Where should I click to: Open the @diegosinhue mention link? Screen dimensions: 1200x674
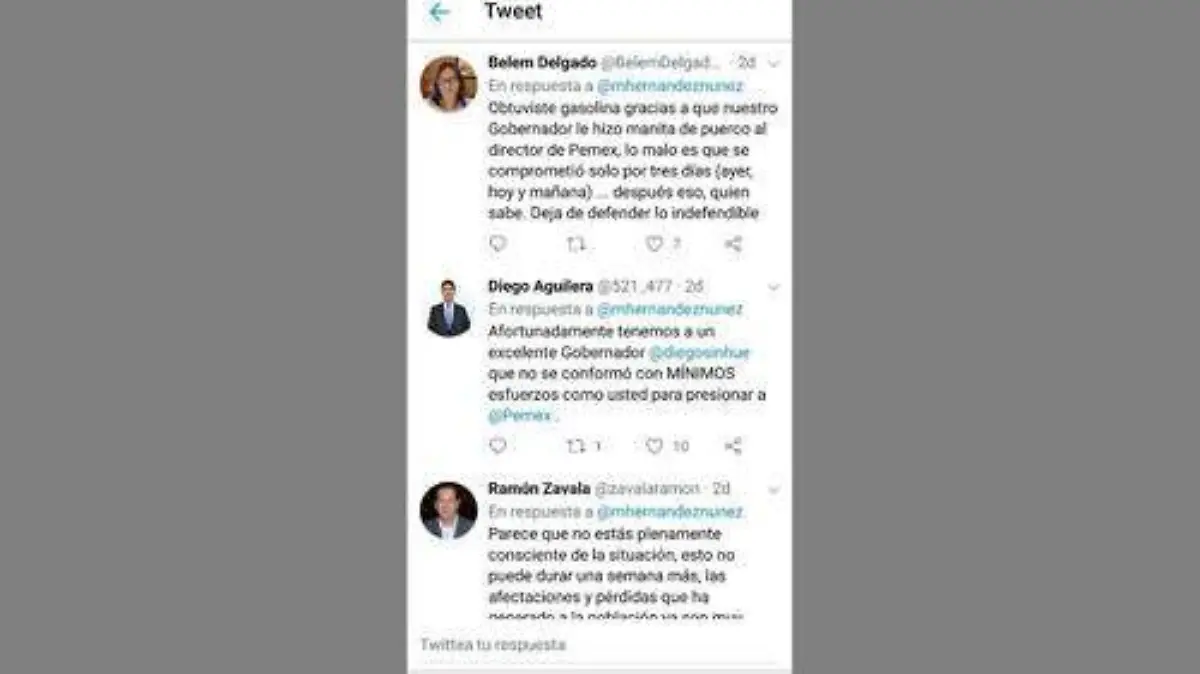699,352
